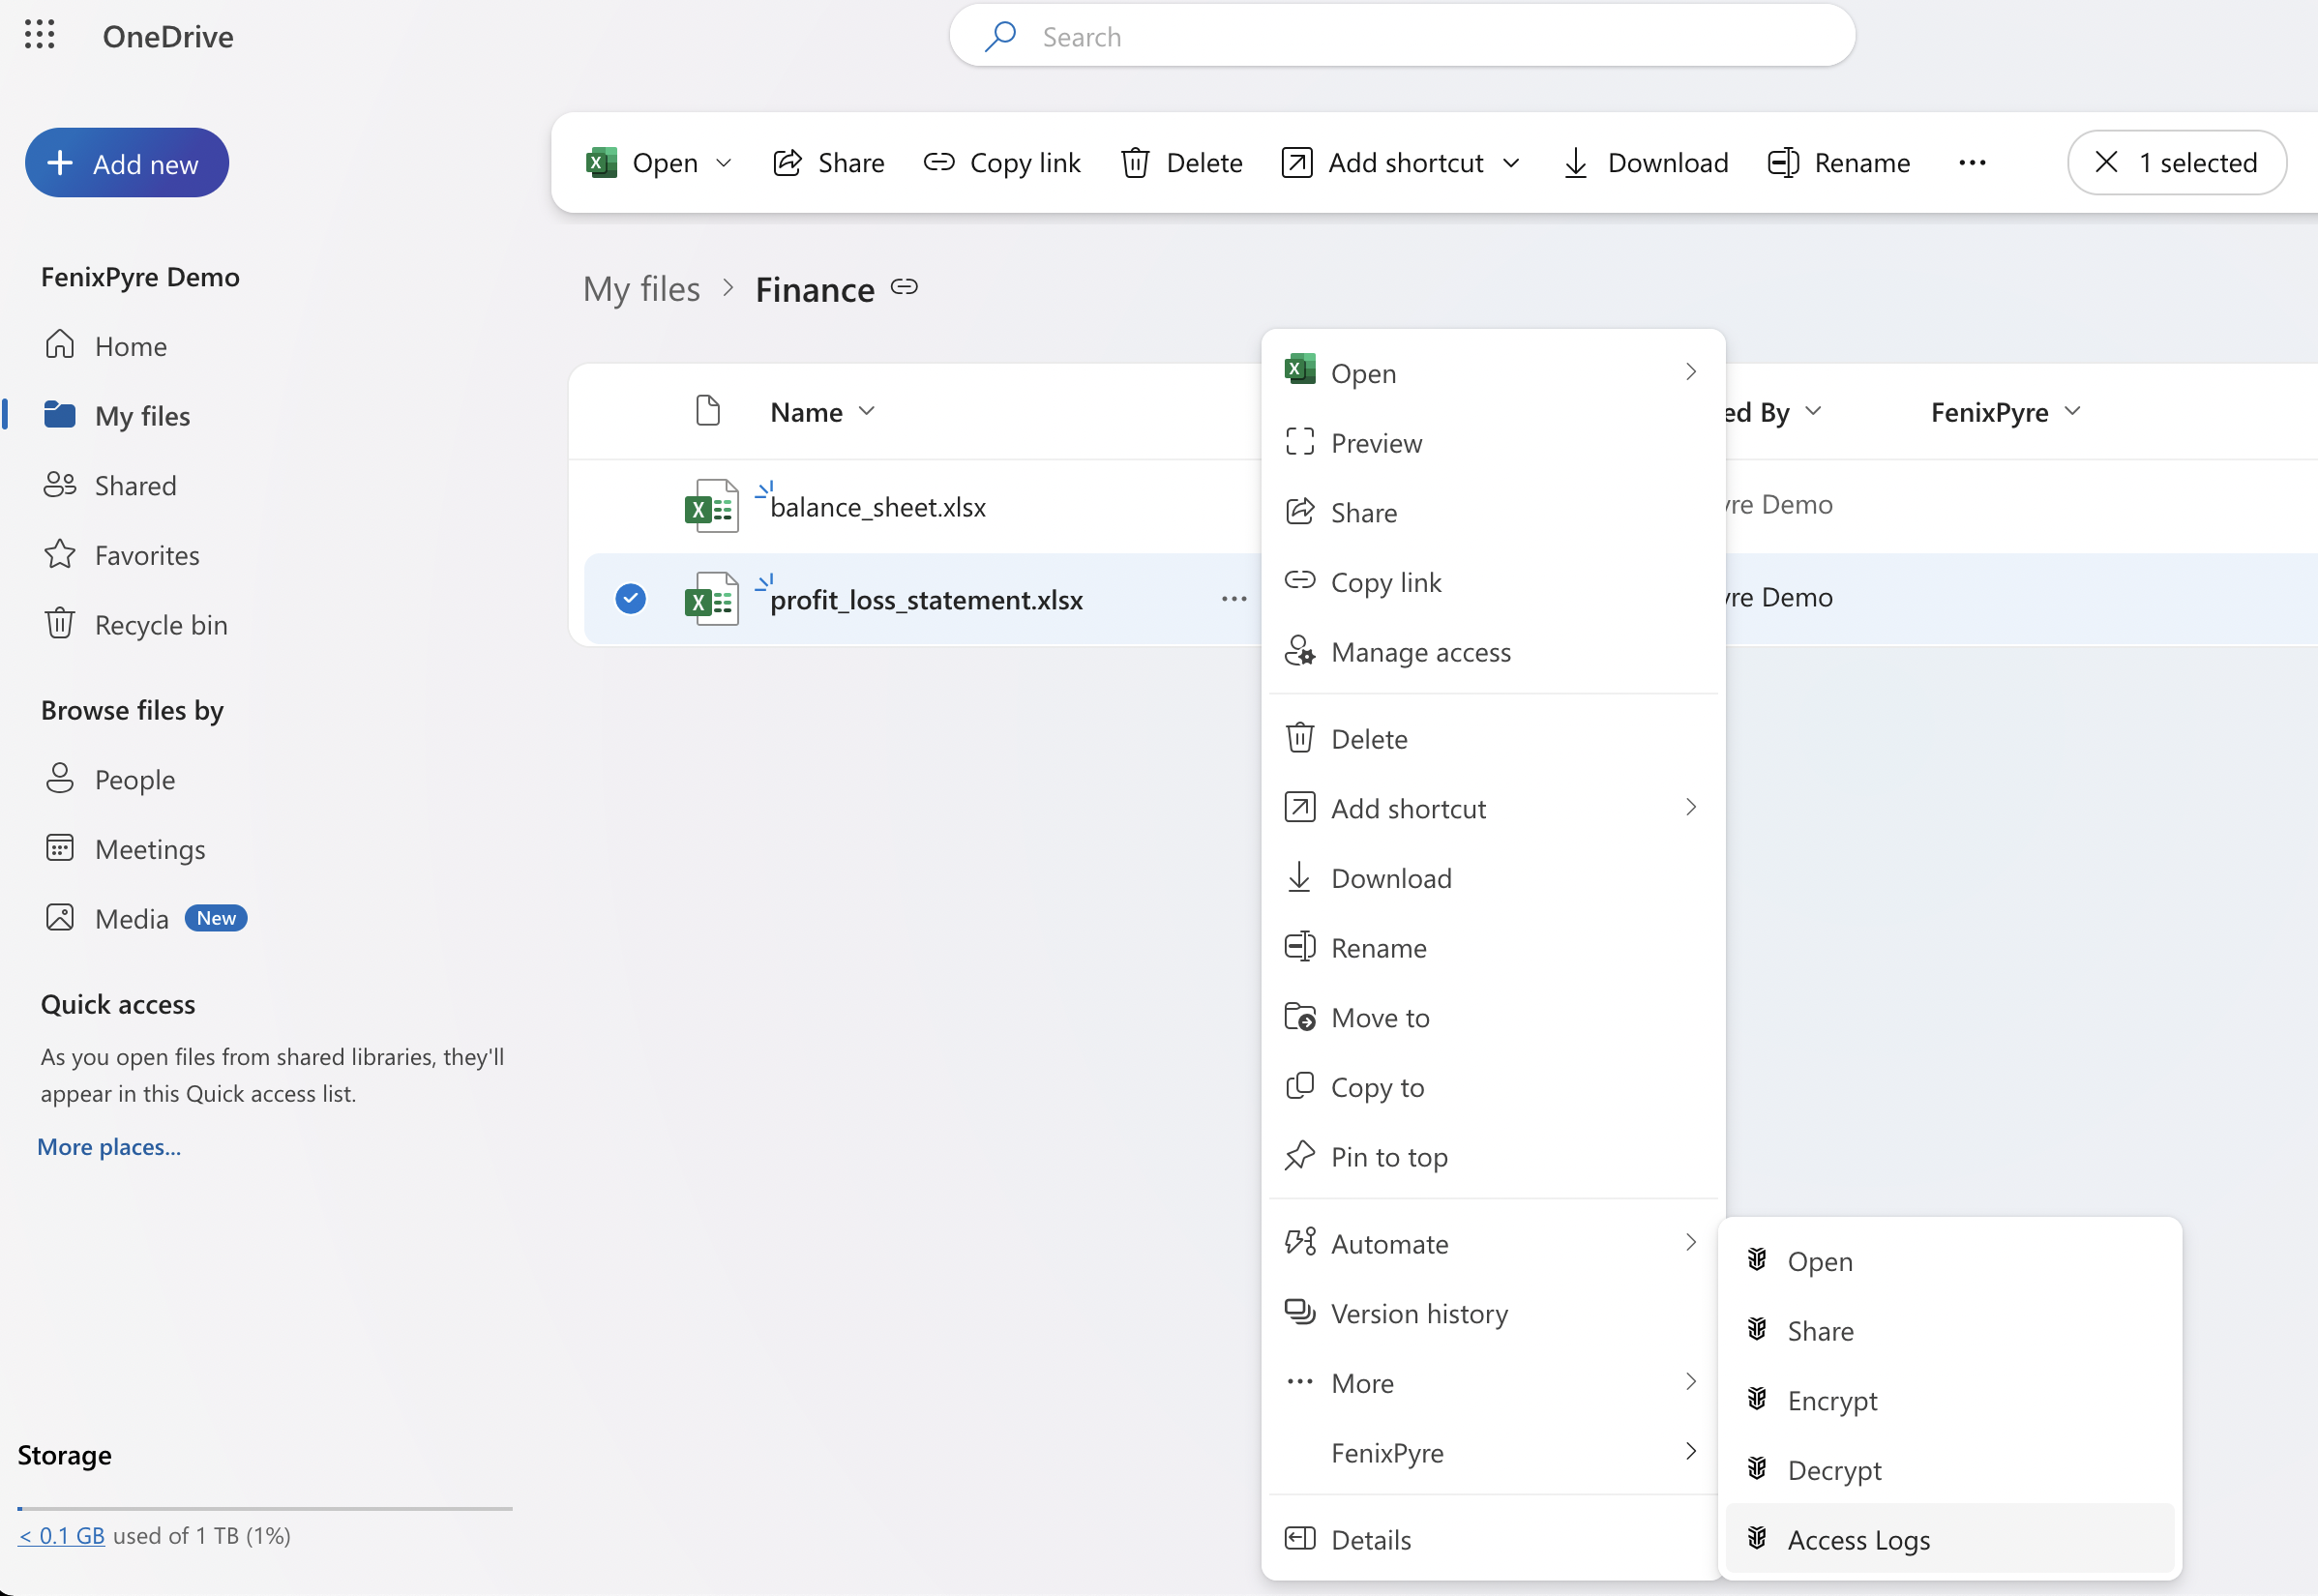Select Preview in the context menu
Screen dimensions: 2318x1596
point(1493,442)
